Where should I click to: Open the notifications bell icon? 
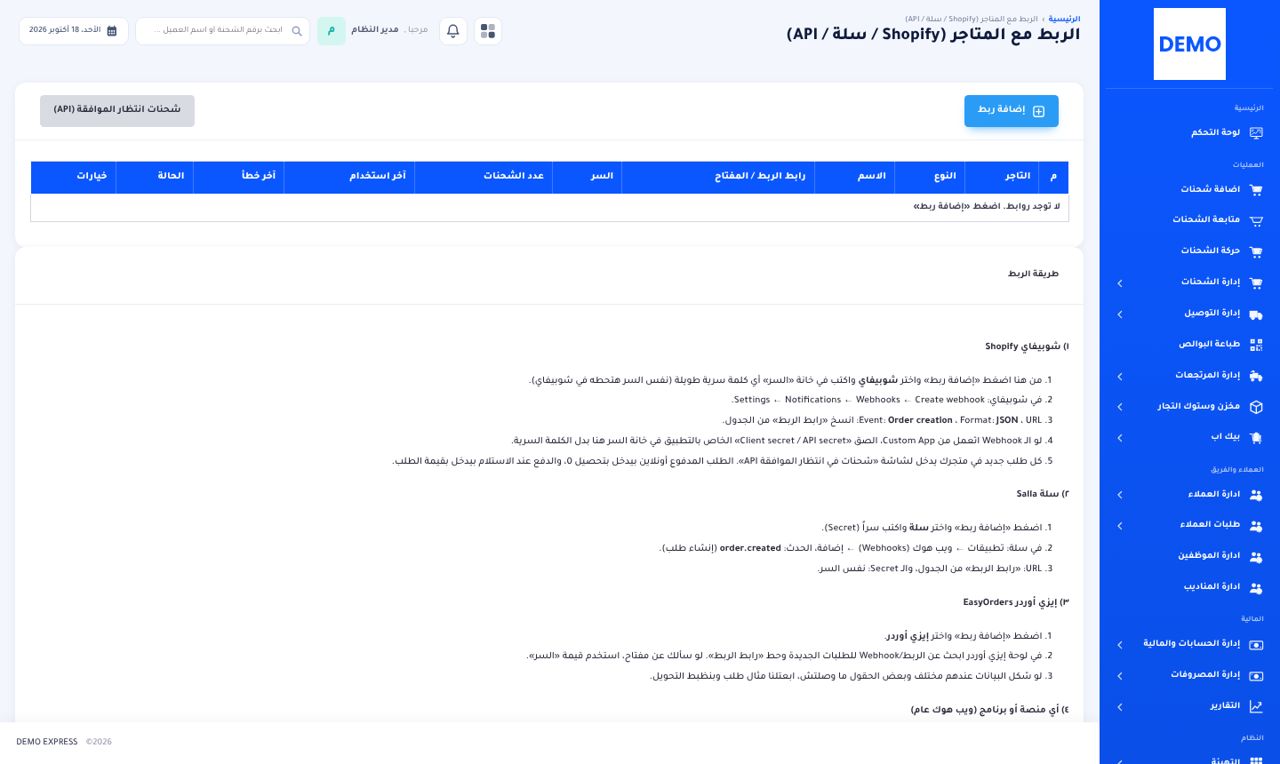click(453, 31)
